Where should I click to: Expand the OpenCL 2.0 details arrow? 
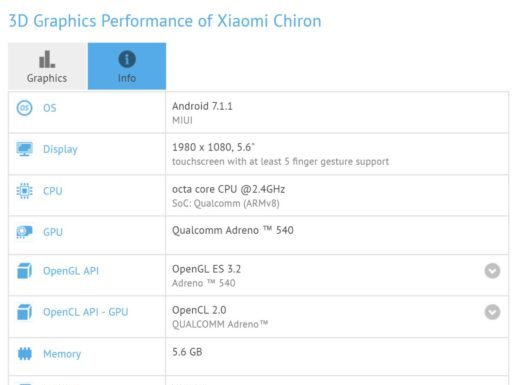click(x=492, y=312)
